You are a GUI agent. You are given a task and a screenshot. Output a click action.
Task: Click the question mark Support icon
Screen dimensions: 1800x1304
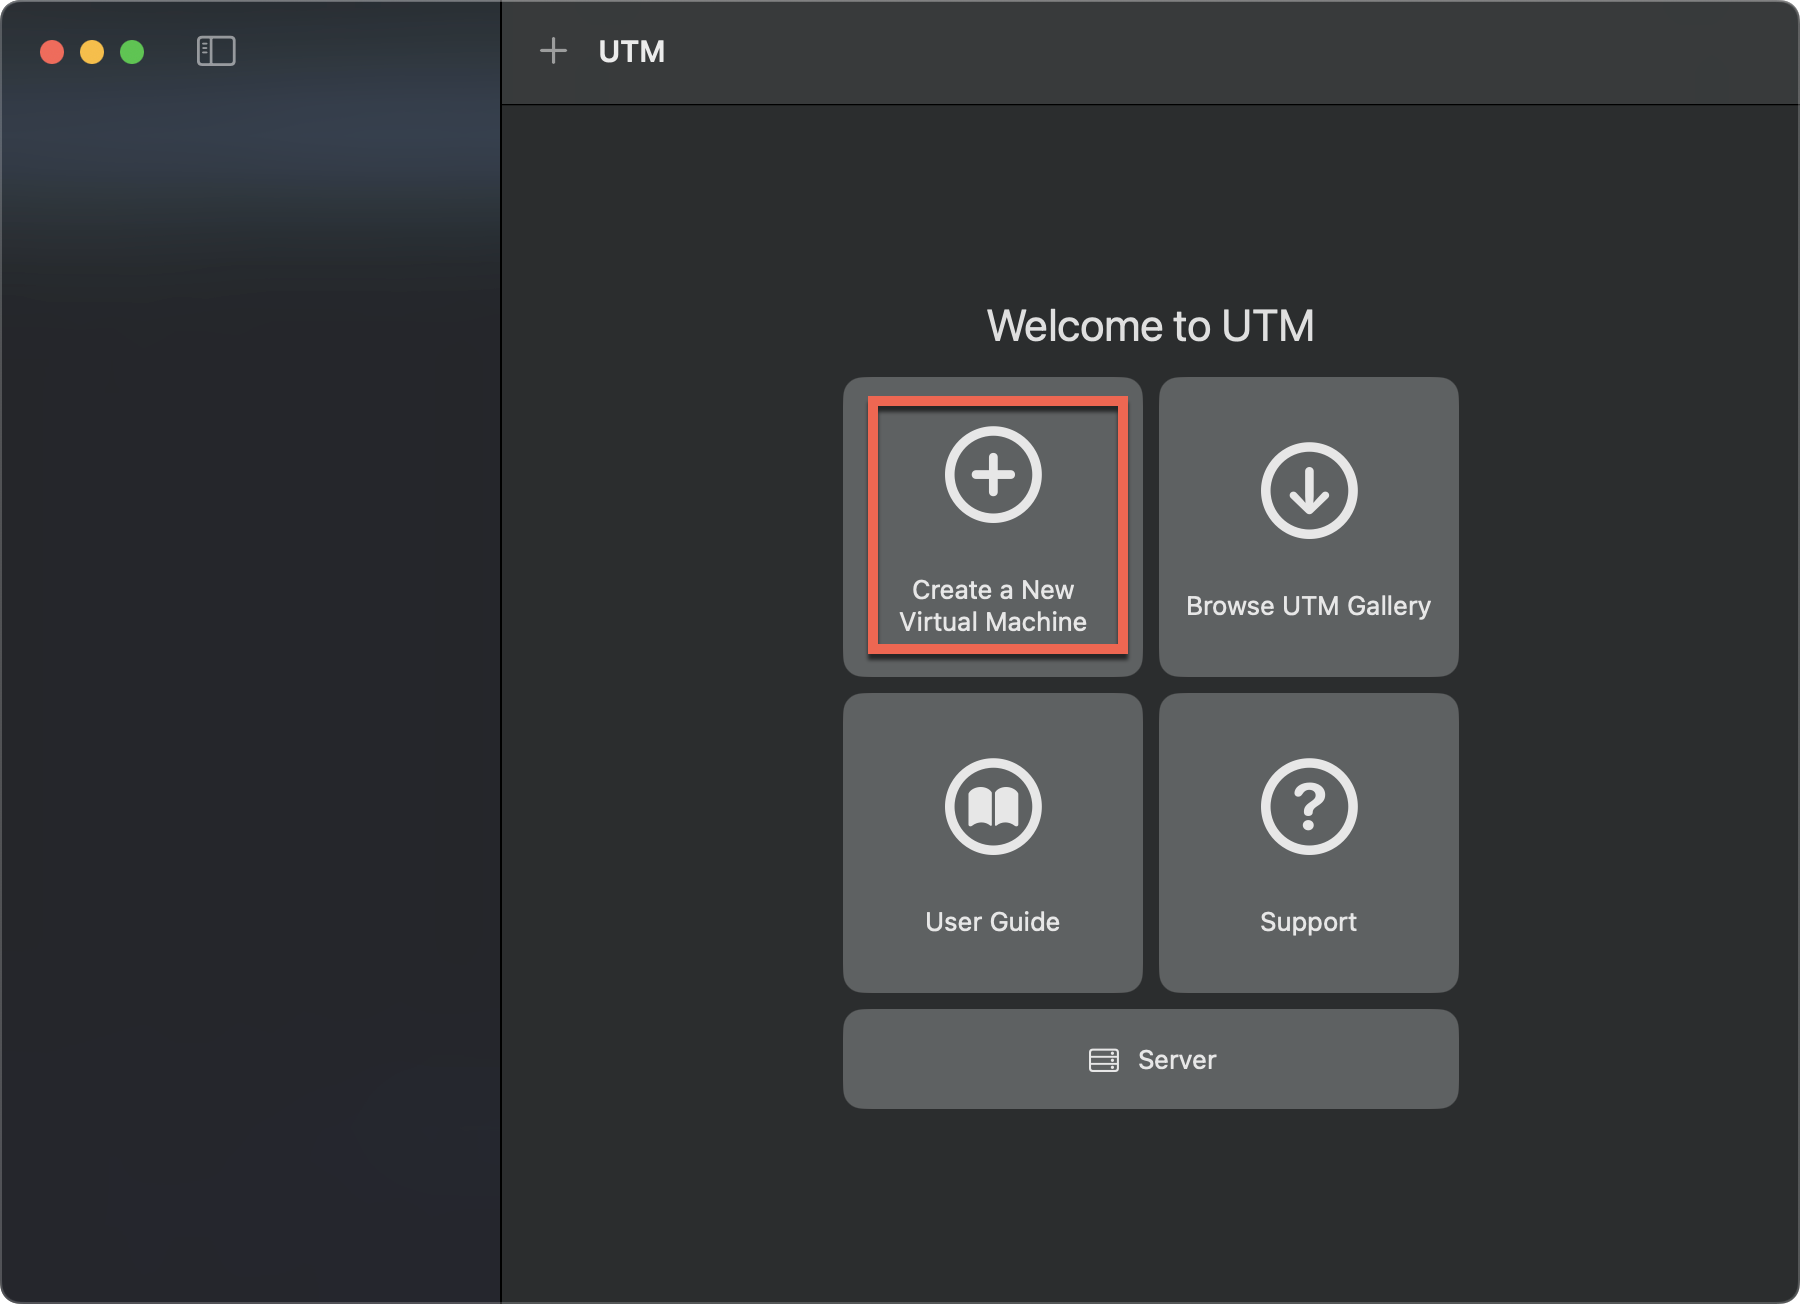click(1308, 806)
